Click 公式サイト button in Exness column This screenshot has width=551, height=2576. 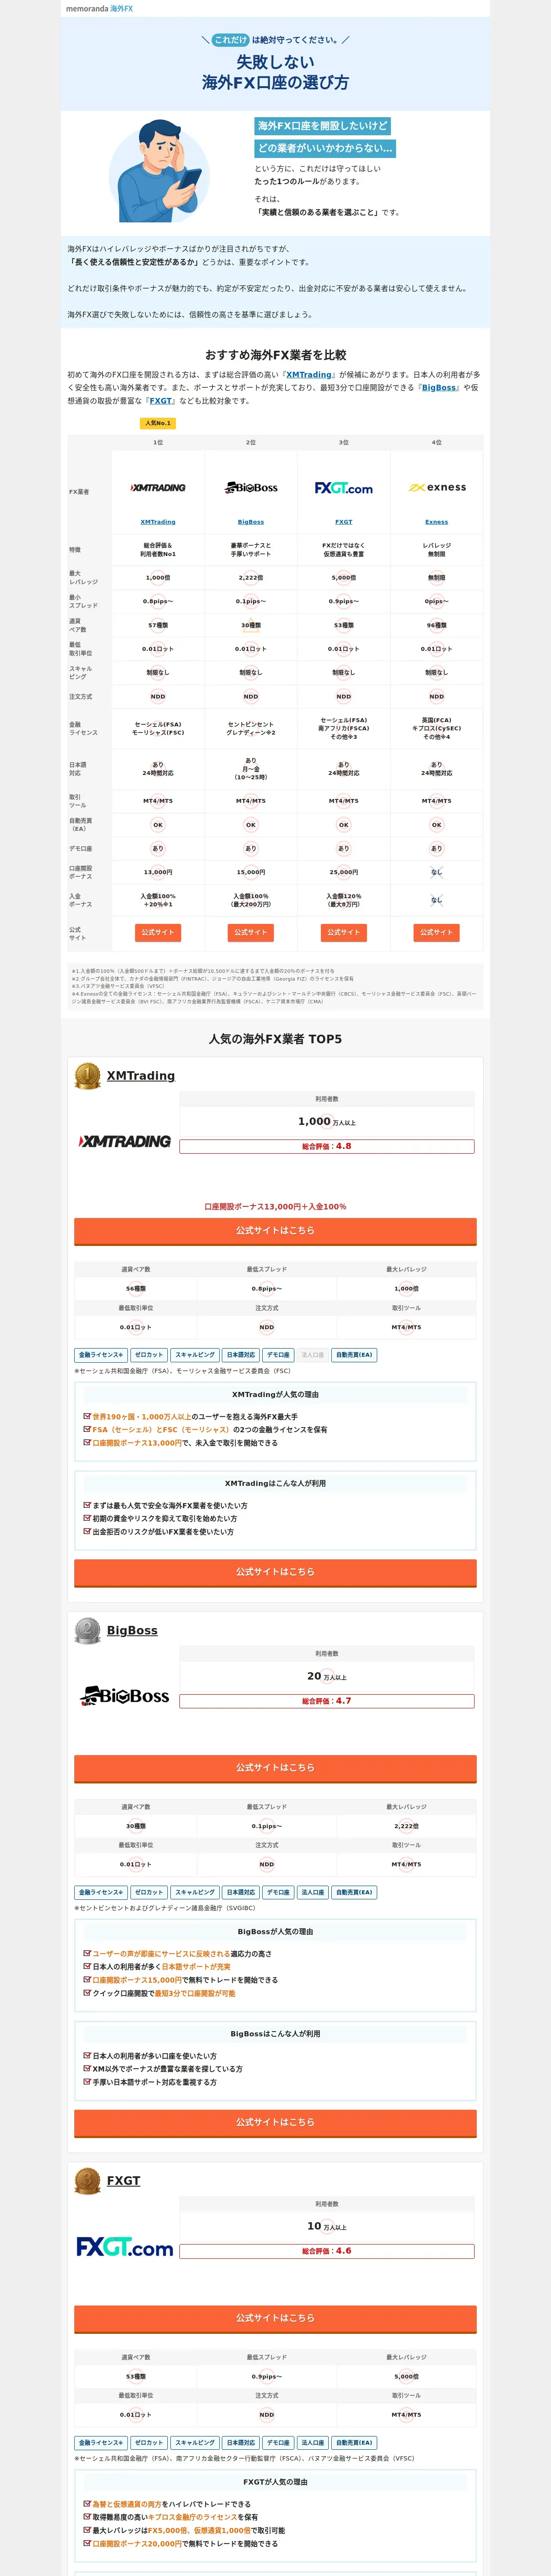pos(437,932)
